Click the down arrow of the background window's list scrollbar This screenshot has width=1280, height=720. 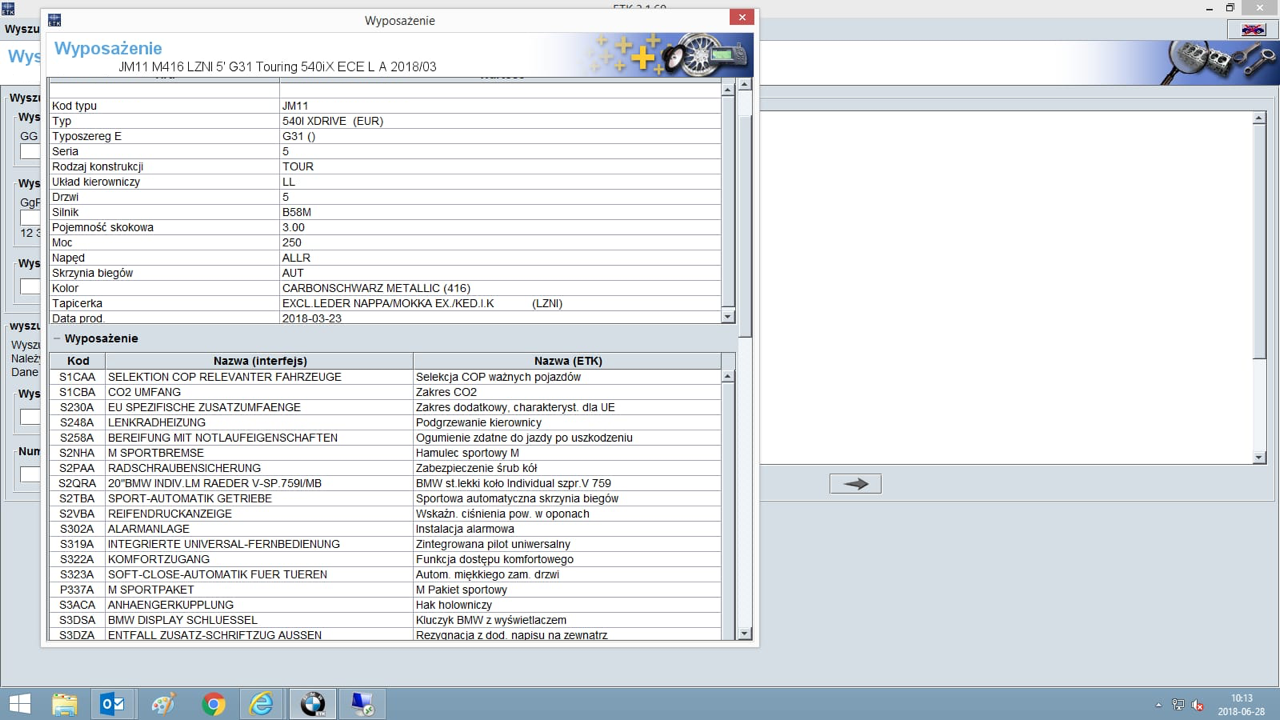(x=1259, y=457)
